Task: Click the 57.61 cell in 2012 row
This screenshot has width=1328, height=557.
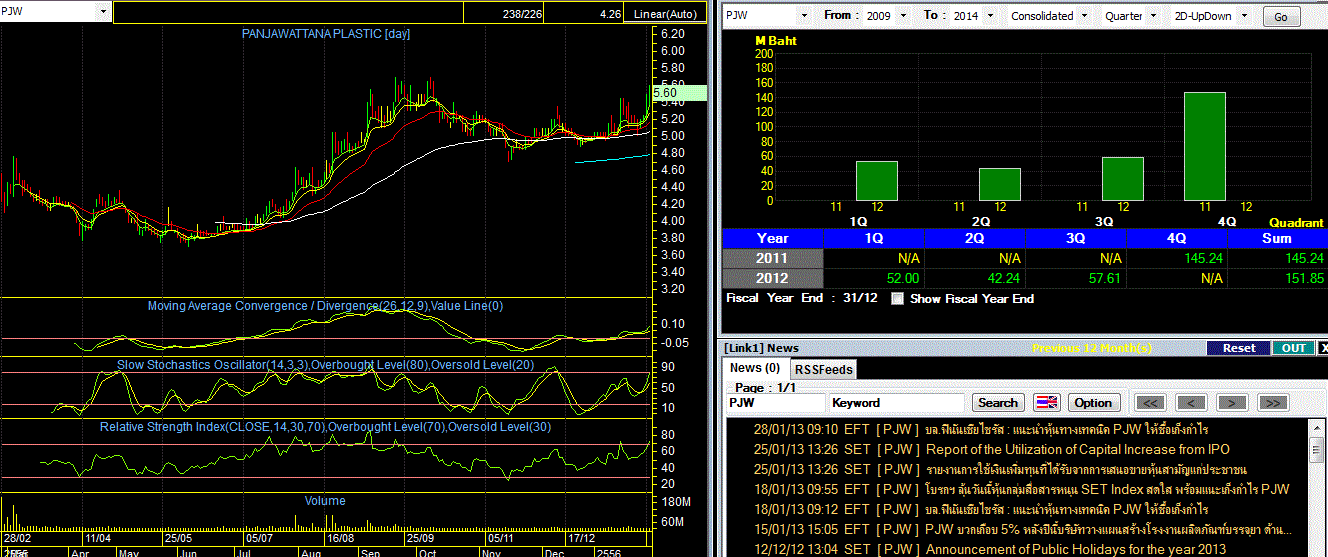Action: (1076, 278)
